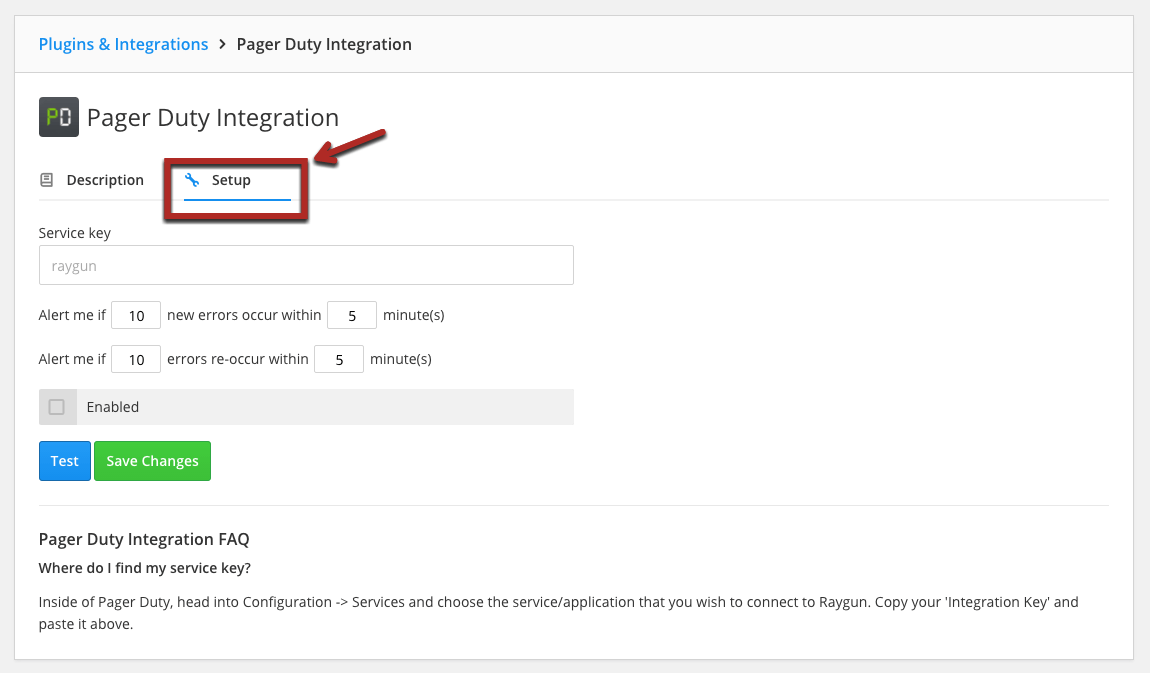Click the wrench icon beside Setup
Viewport: 1150px width, 673px height.
[190, 179]
